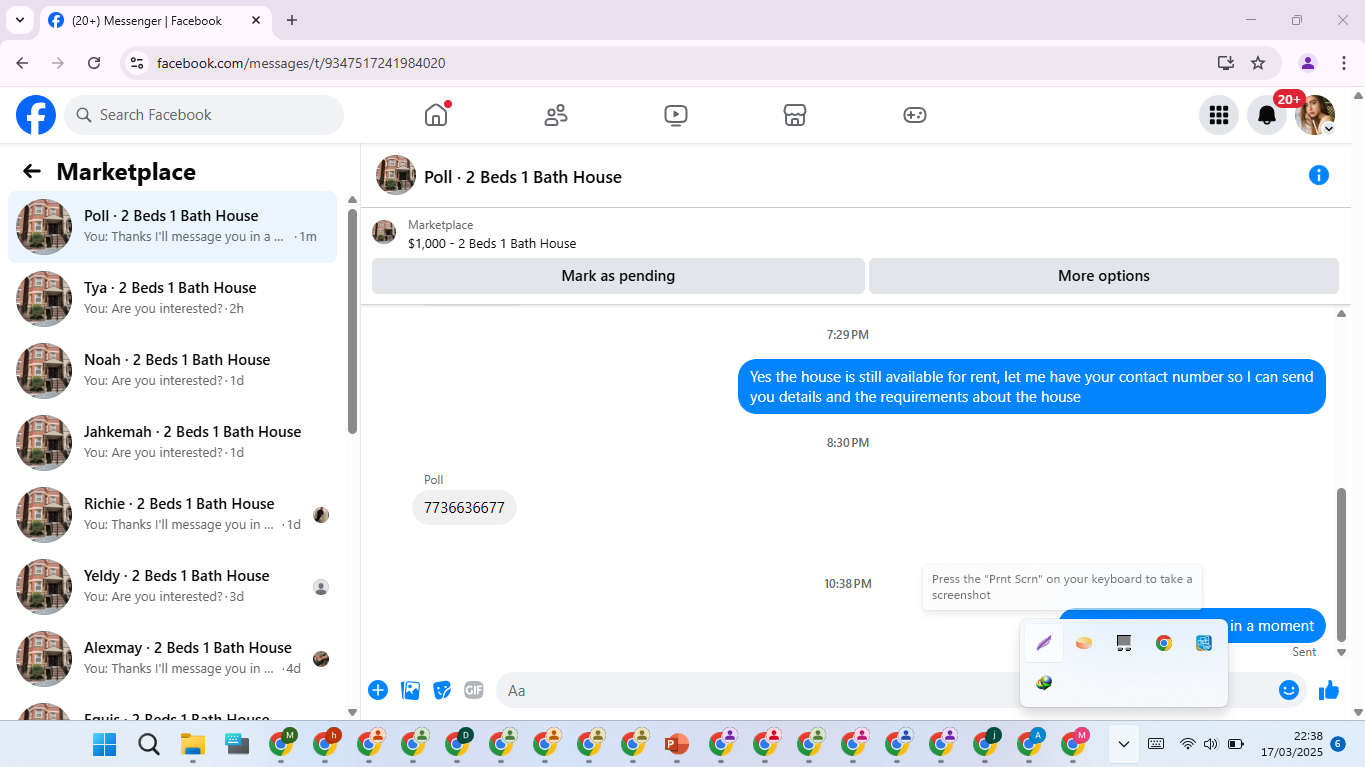Select Poll's conversation in the list
This screenshot has width=1365, height=767.
point(173,227)
